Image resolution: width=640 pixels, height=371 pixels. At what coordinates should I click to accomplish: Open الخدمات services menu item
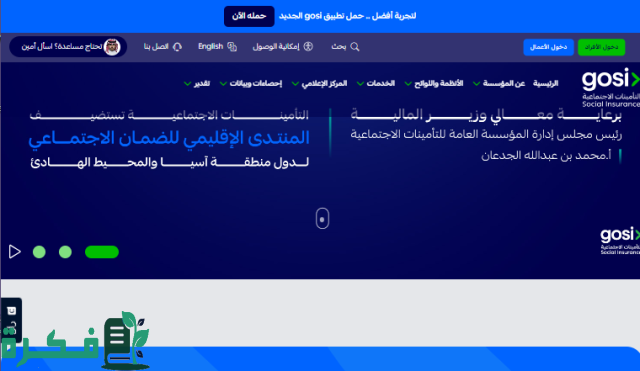380,83
